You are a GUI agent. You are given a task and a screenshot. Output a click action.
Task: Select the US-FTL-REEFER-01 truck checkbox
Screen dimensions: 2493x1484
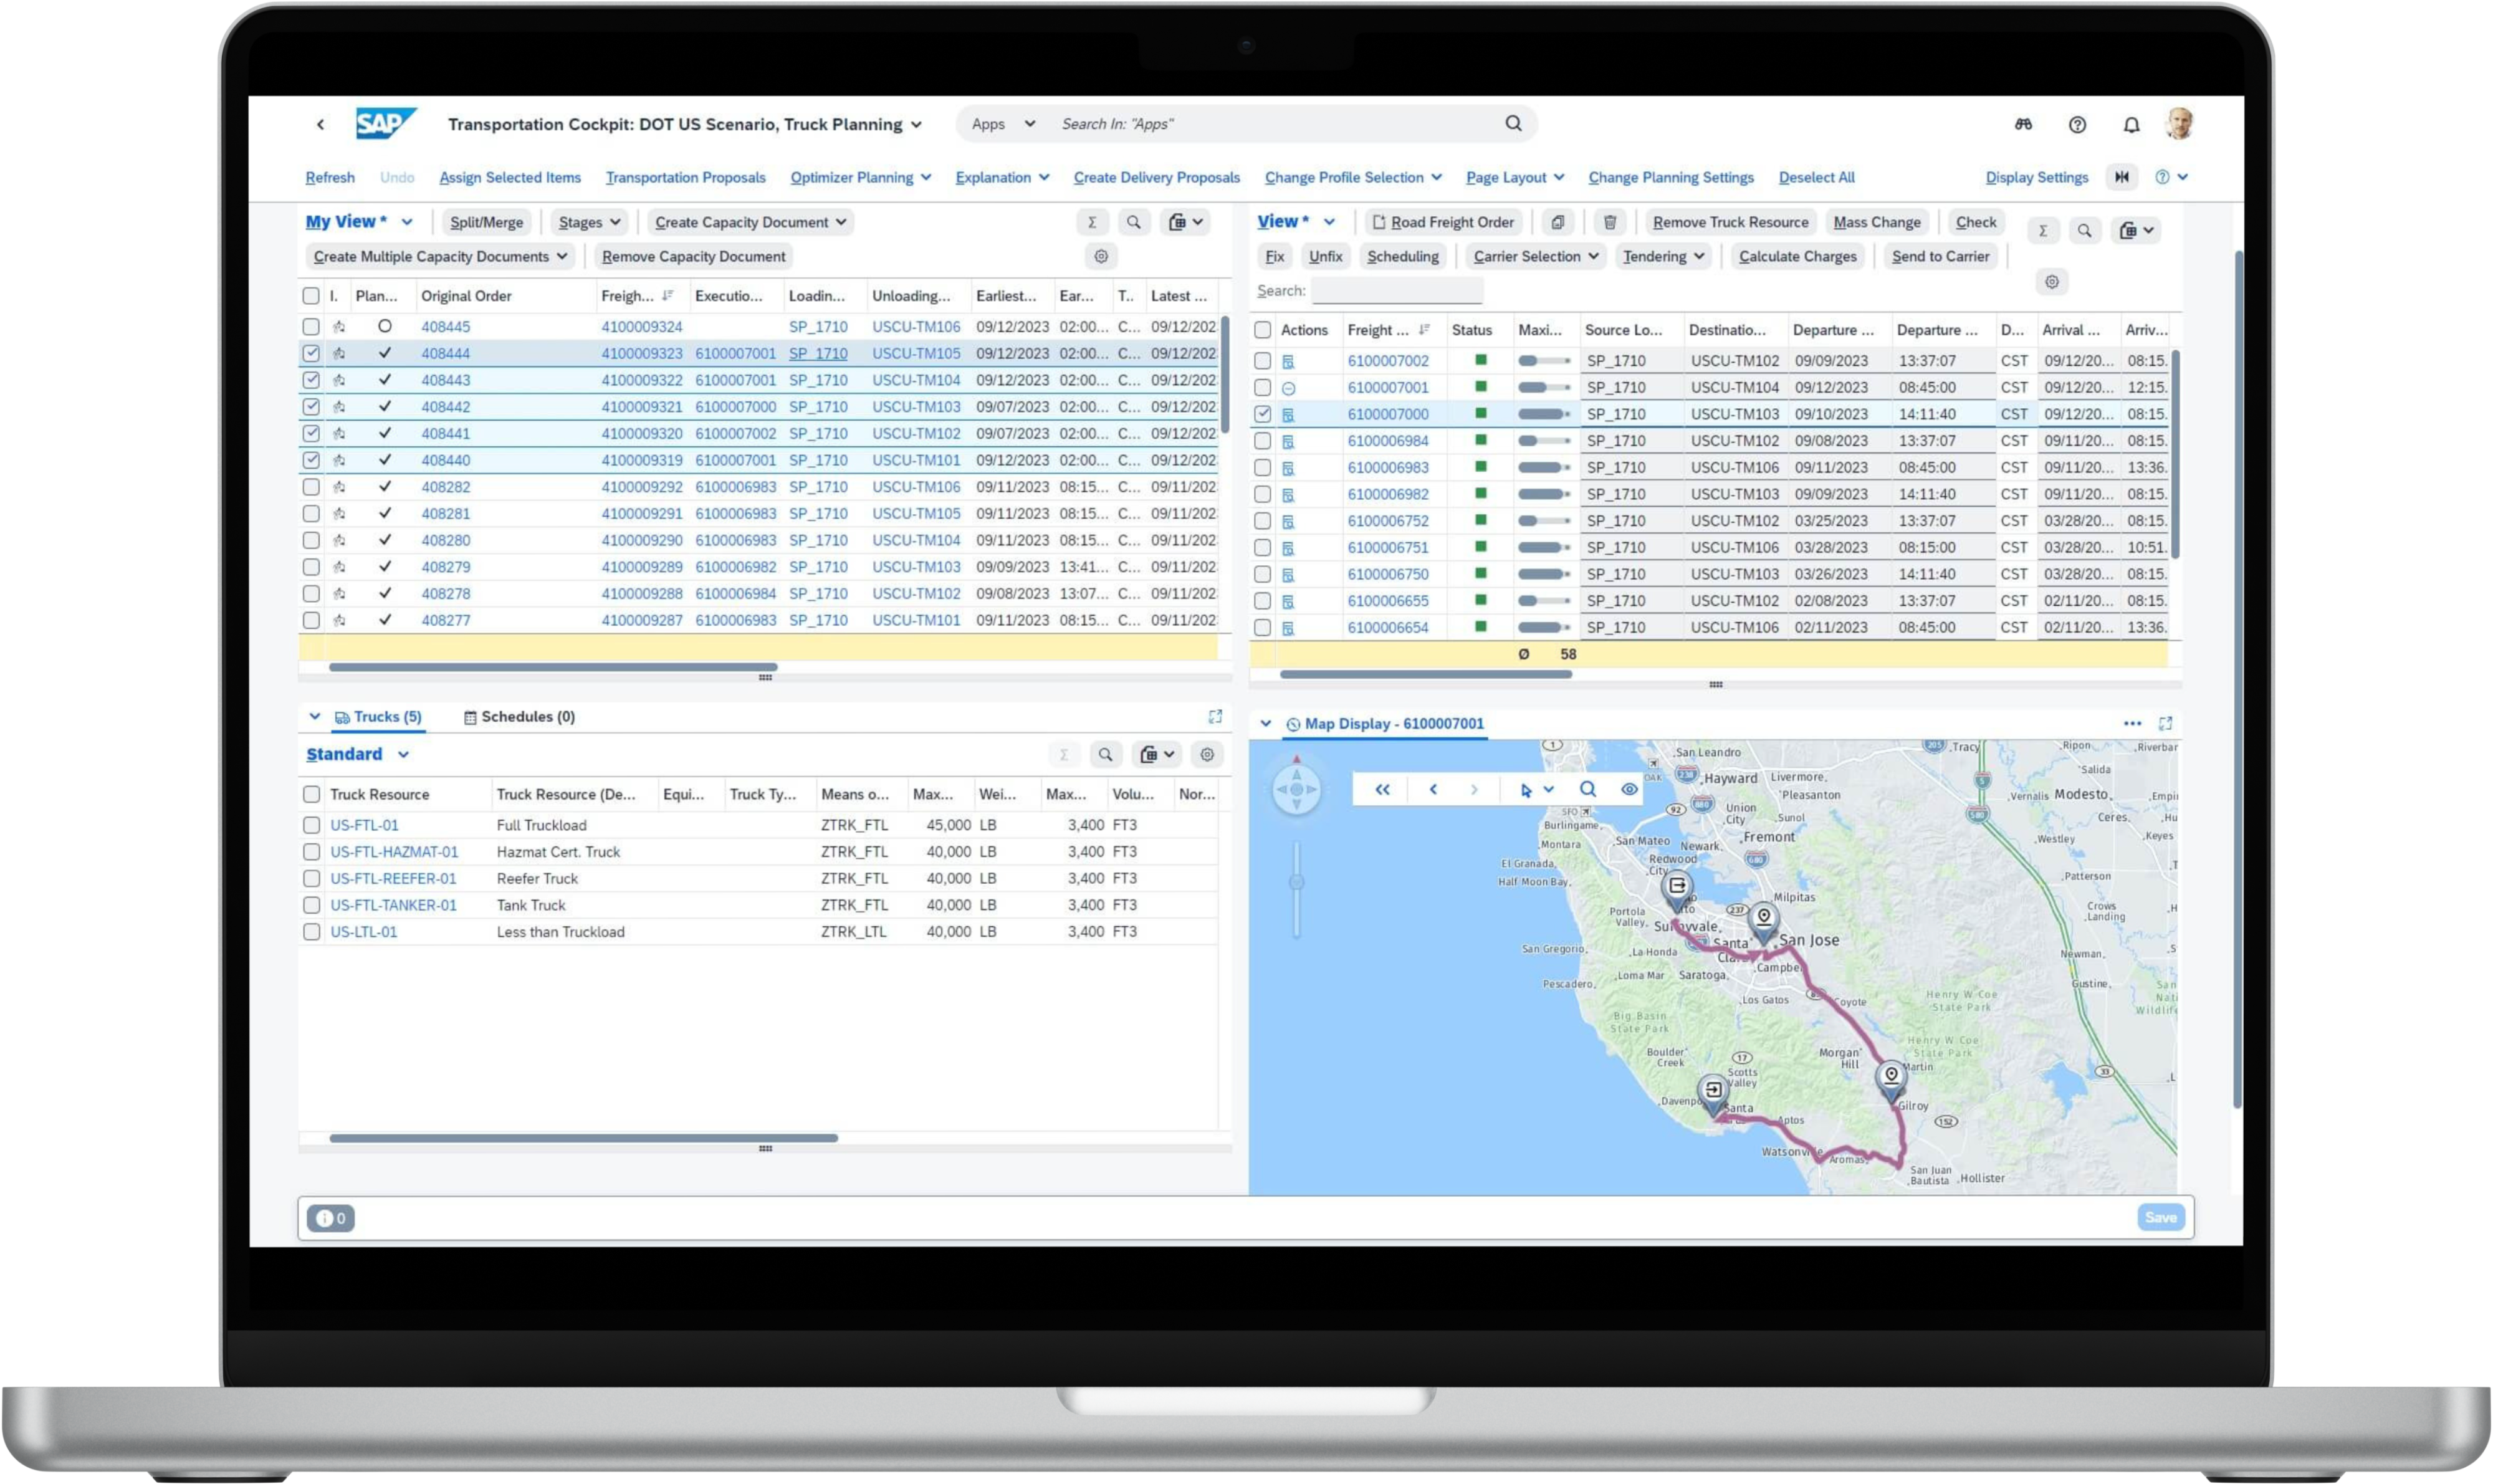312,878
